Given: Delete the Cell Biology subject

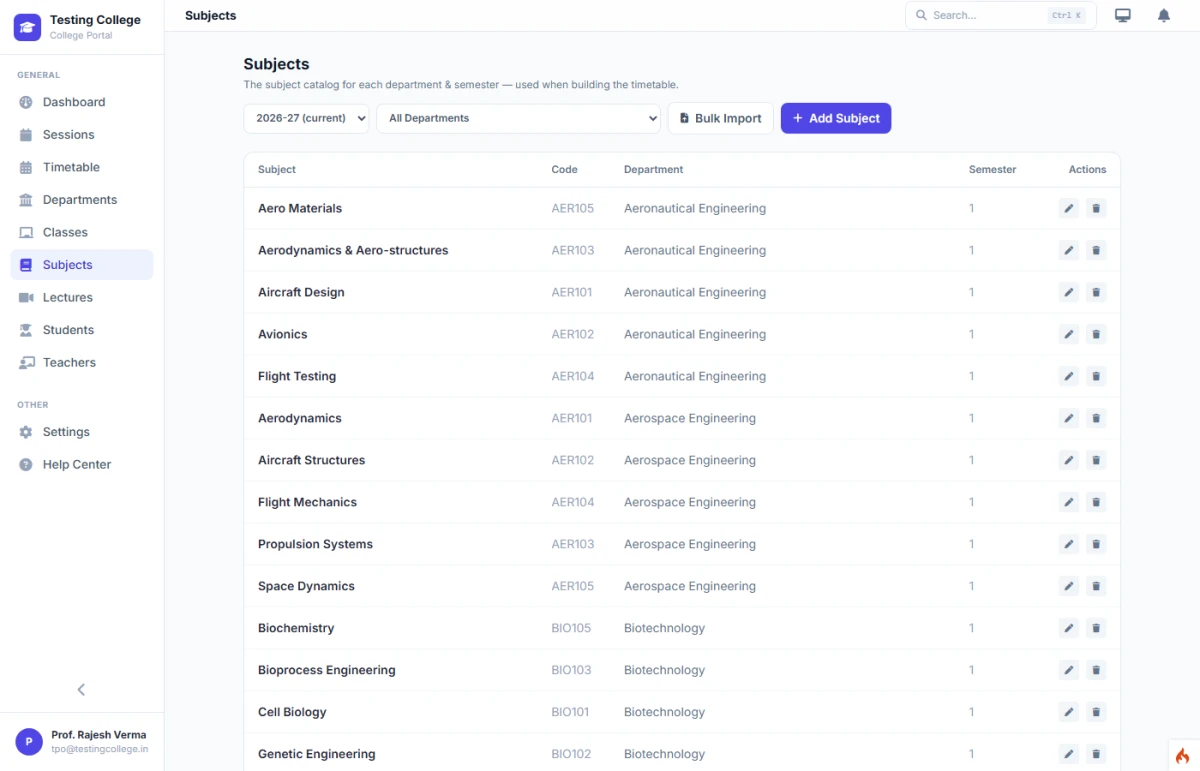Looking at the screenshot, I should point(1096,713).
